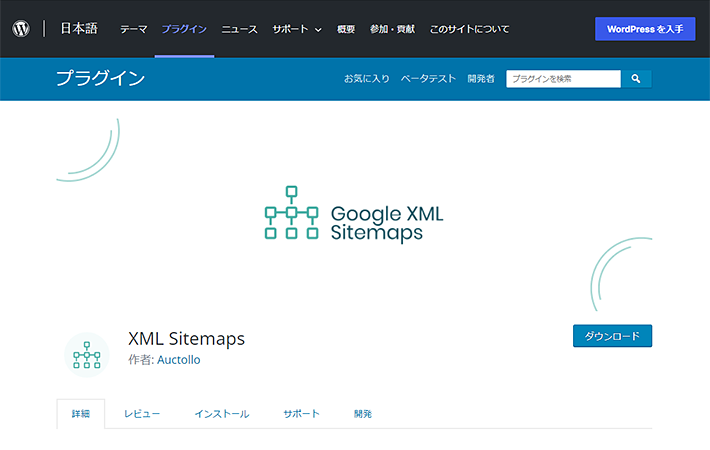The image size is (710, 450).
Task: Open the このサイトについて menu item
Action: (x=469, y=29)
